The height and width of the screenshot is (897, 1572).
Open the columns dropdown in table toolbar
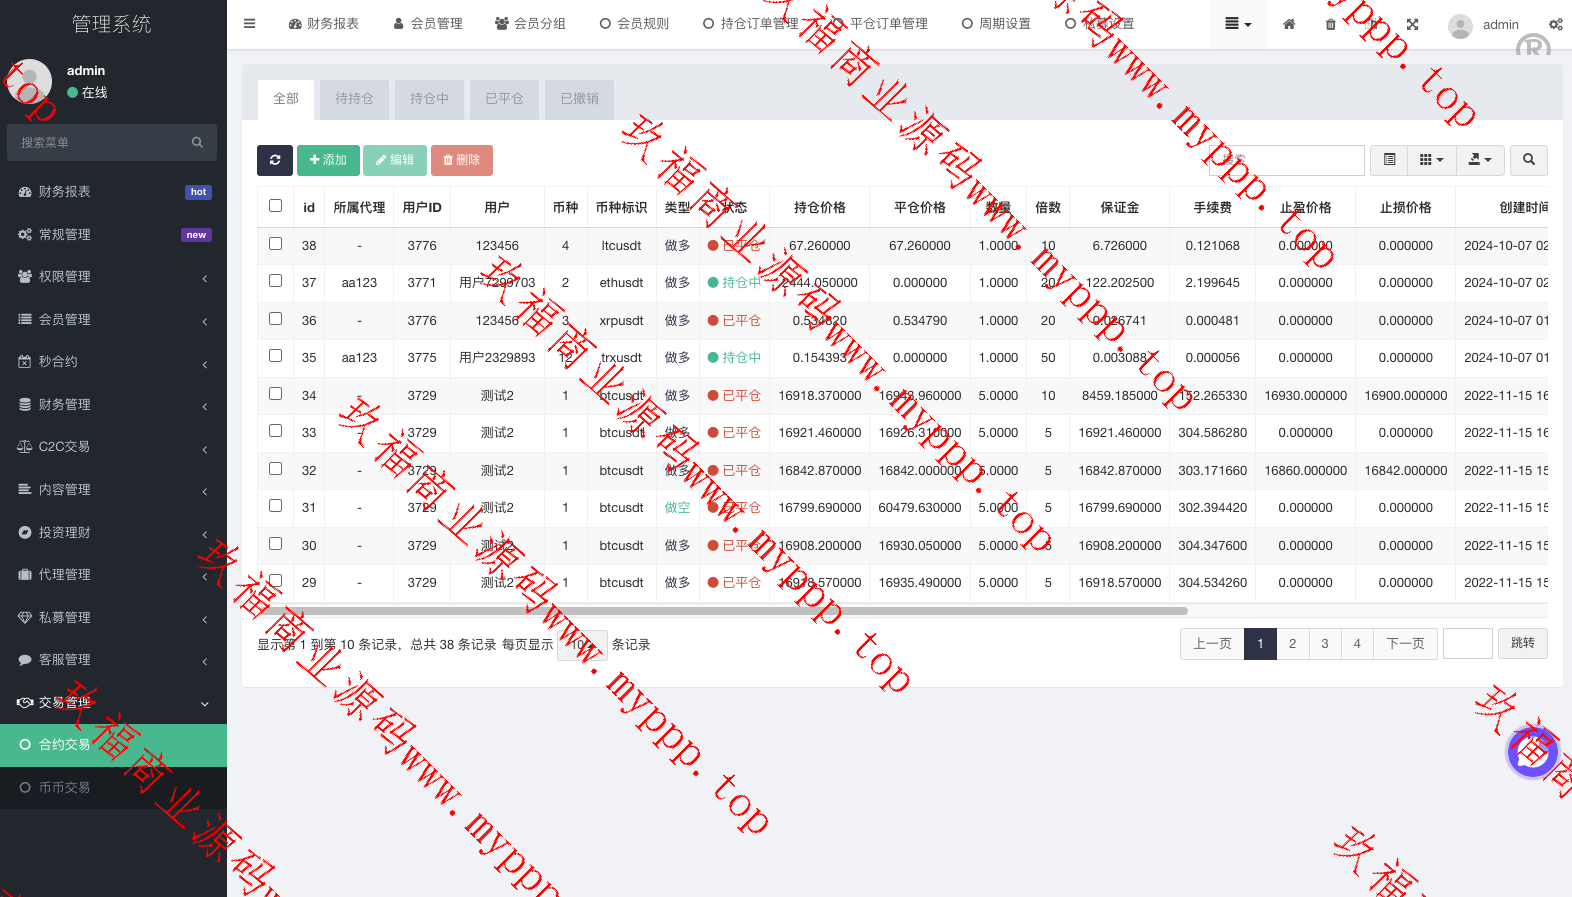(1431, 160)
